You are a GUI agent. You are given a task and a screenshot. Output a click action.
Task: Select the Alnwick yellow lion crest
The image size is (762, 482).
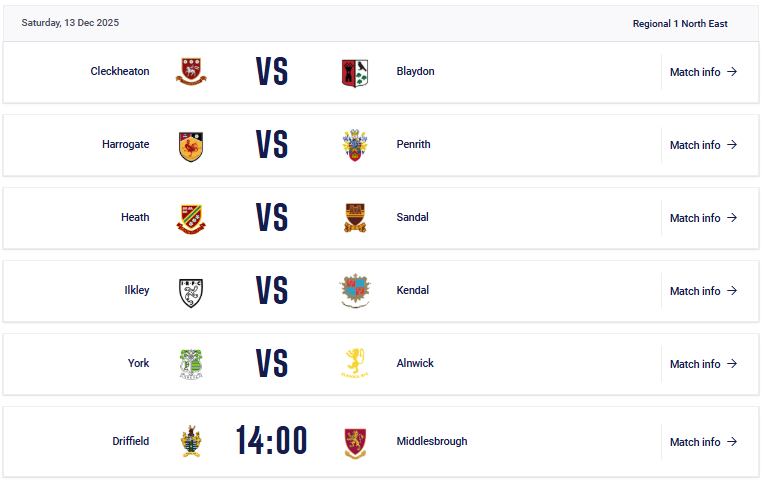pyautogui.click(x=354, y=364)
